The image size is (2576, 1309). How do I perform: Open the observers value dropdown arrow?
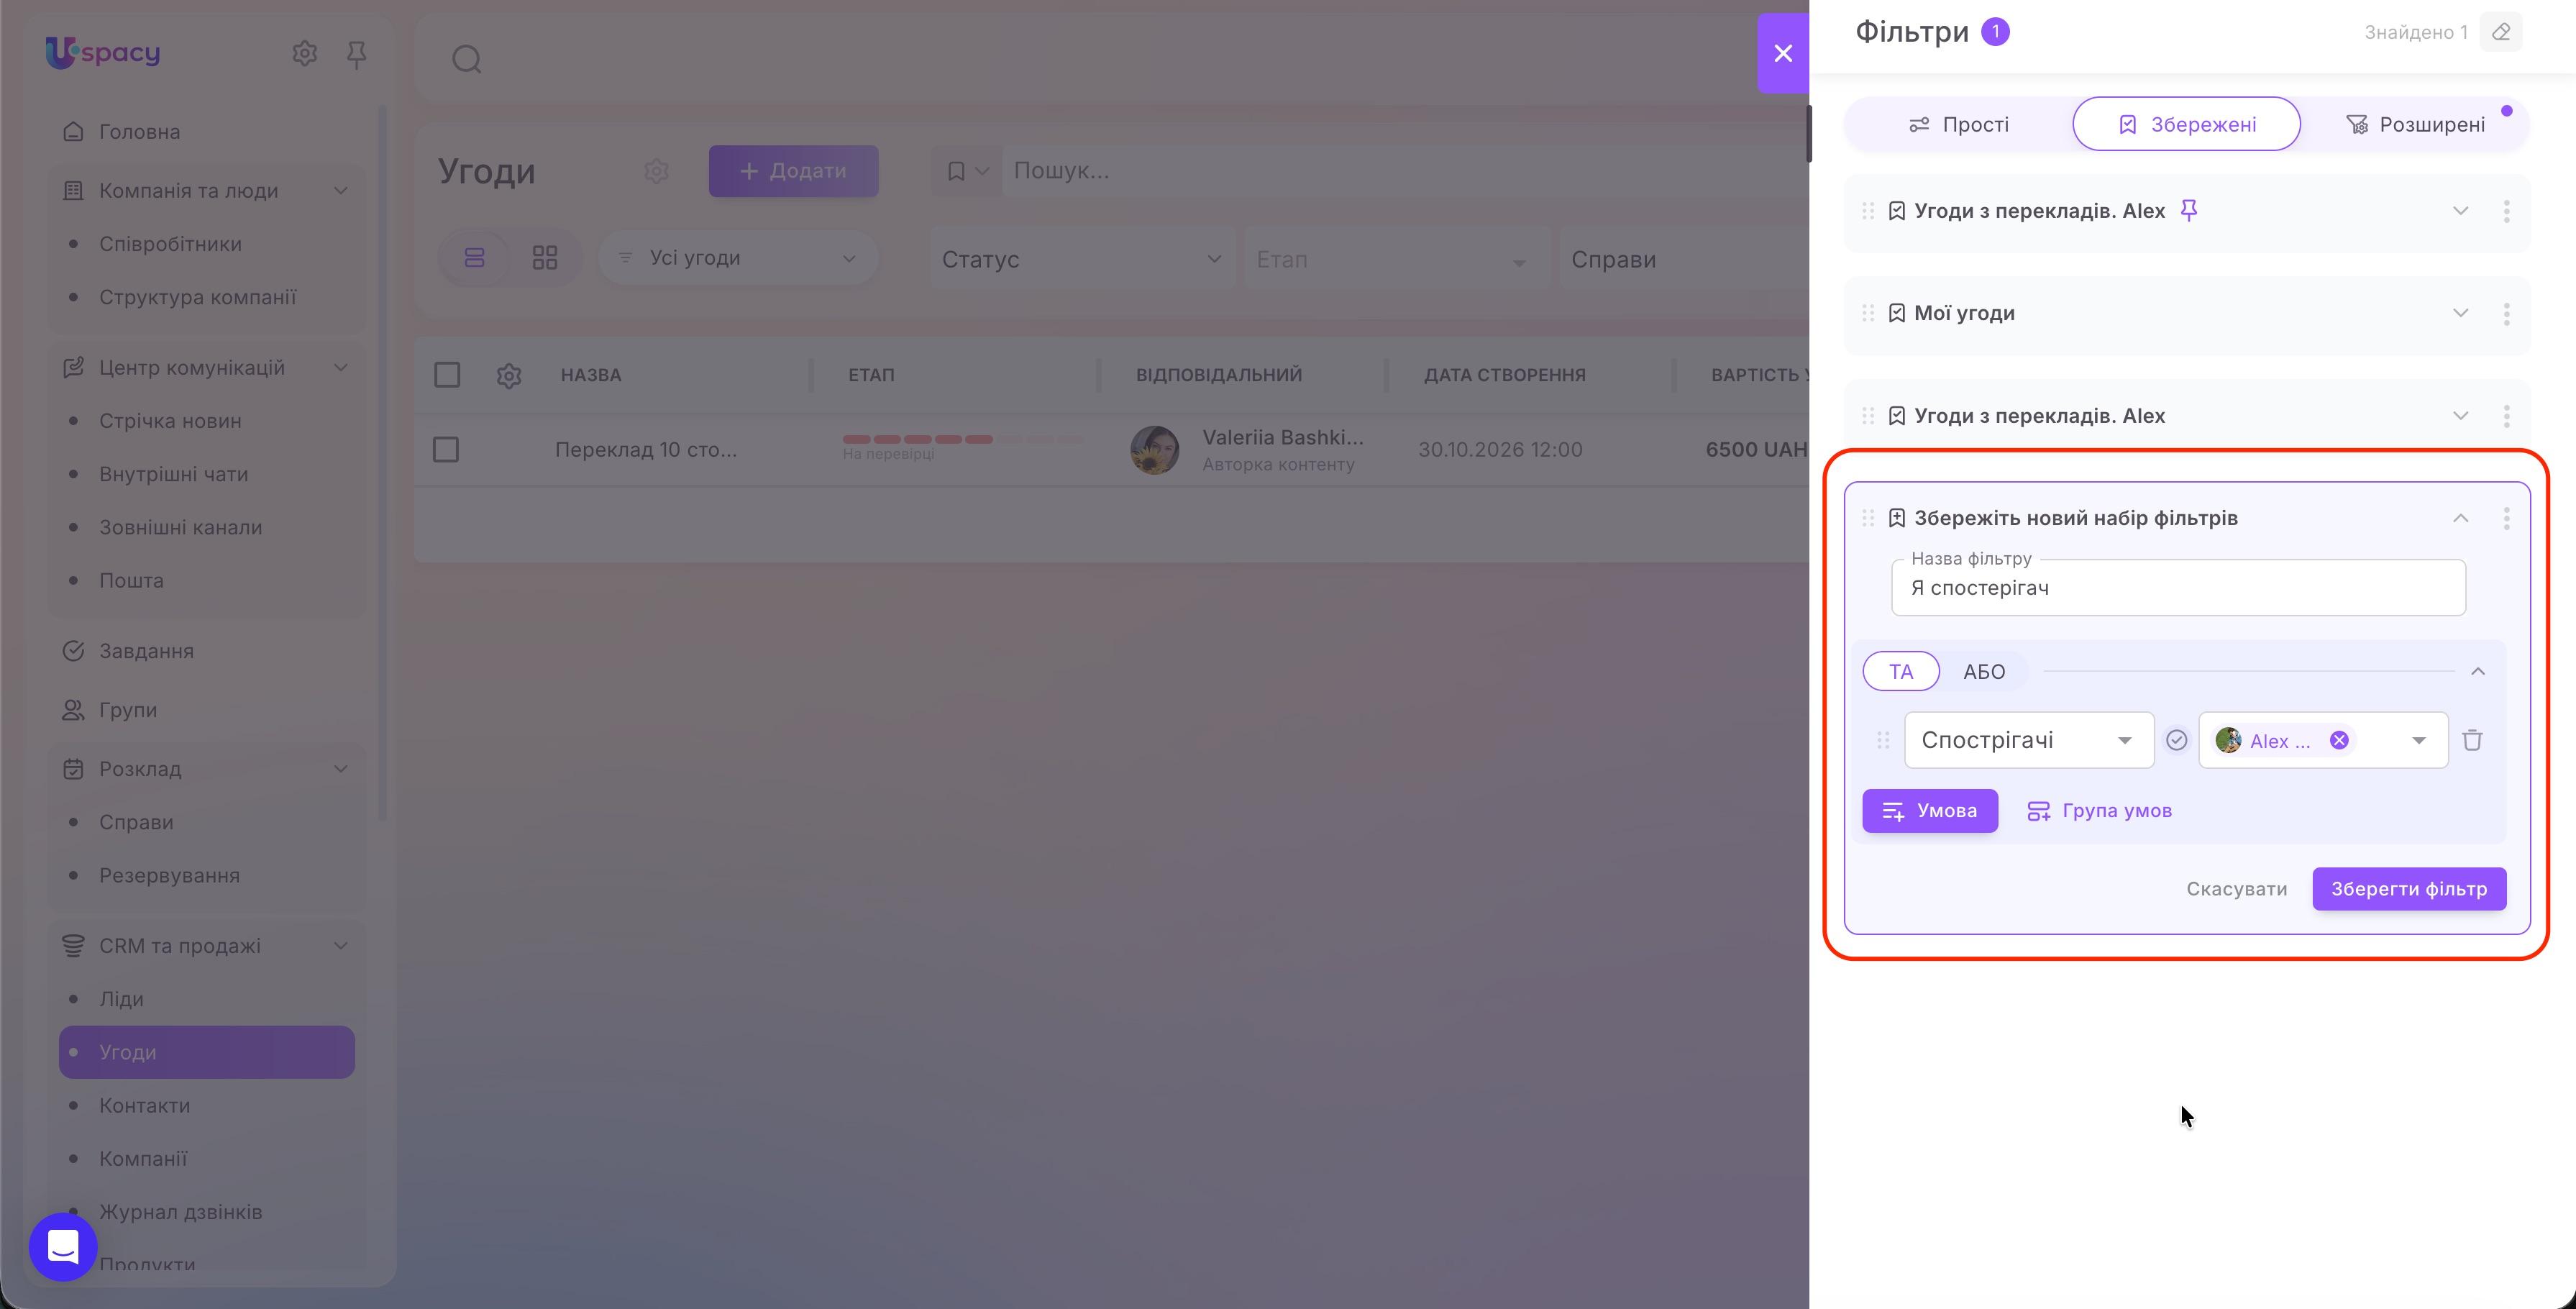click(2419, 741)
